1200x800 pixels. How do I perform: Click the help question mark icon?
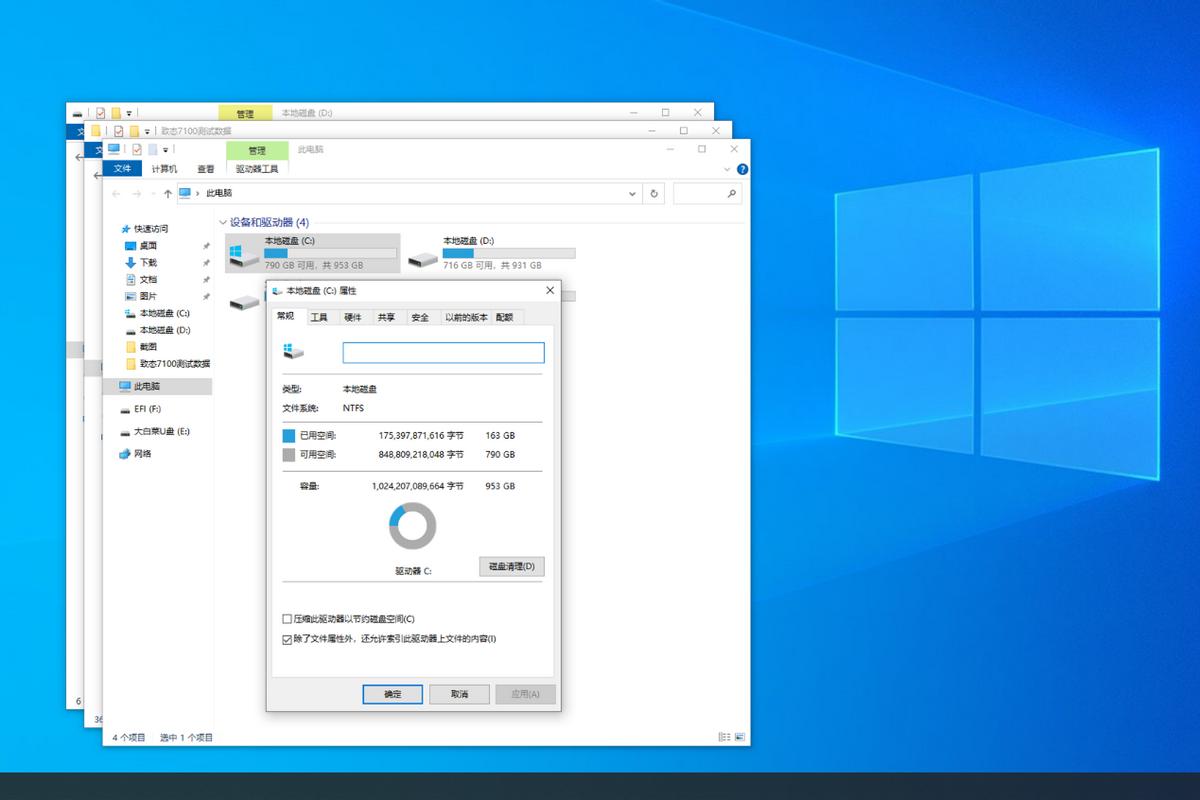pos(741,169)
